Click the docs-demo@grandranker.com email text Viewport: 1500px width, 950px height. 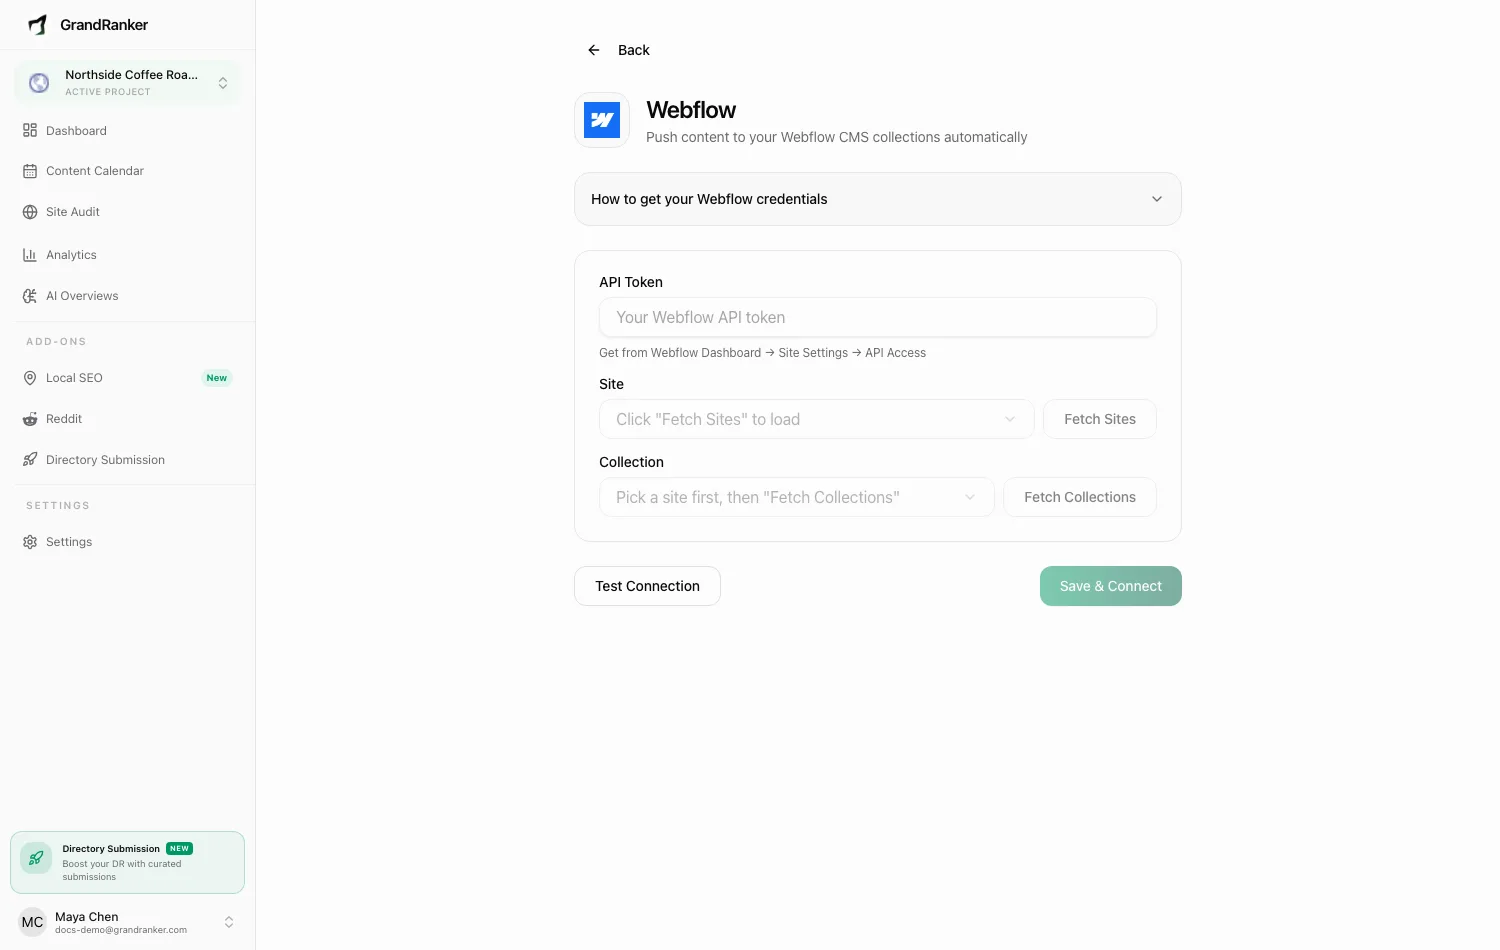(121, 930)
